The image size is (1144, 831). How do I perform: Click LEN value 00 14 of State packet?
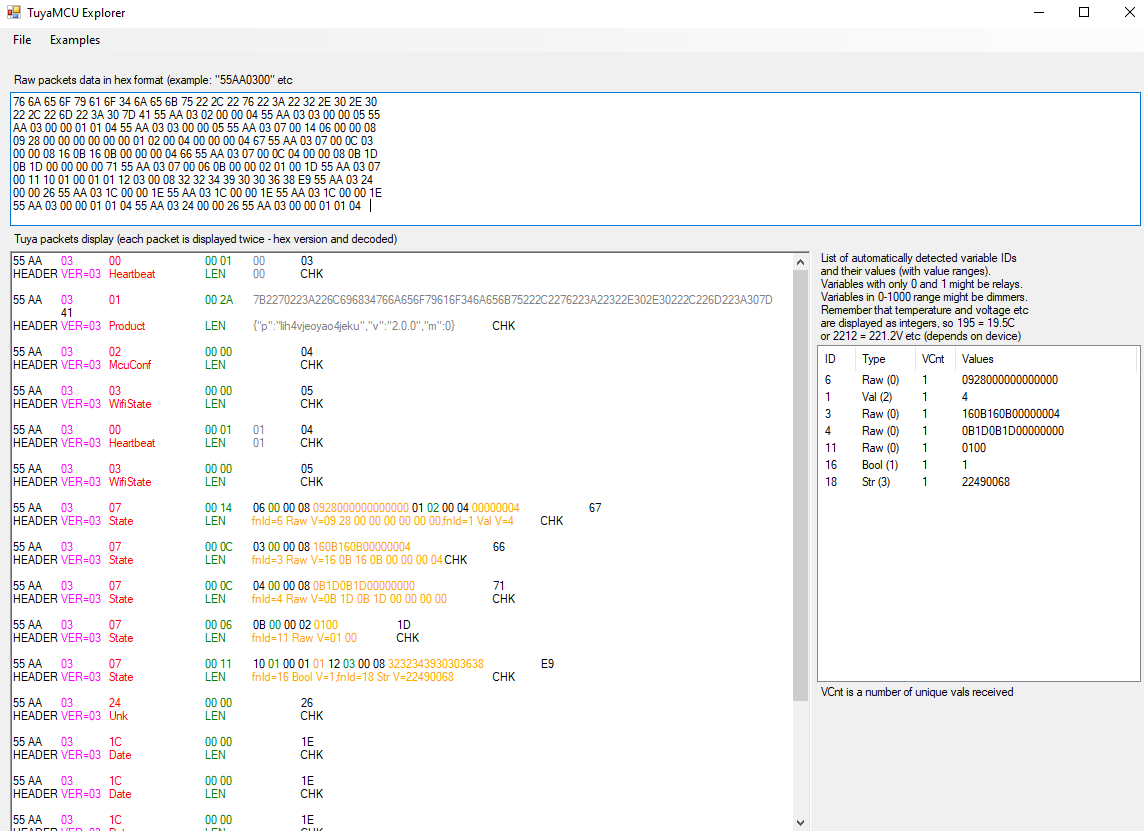click(218, 508)
